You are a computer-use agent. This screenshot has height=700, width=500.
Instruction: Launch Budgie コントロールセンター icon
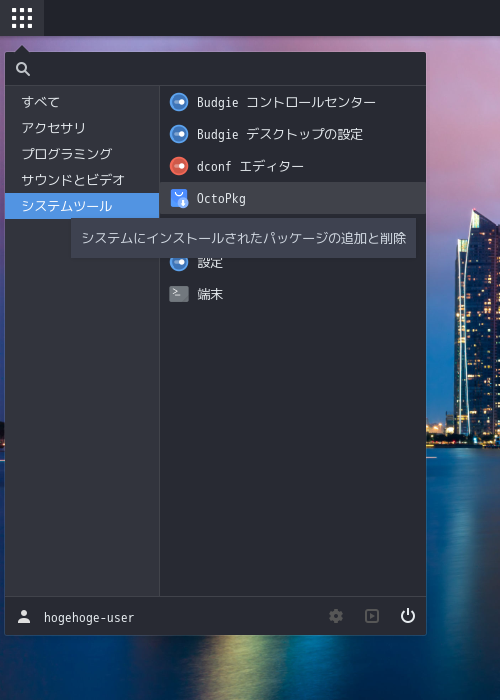pyautogui.click(x=179, y=102)
